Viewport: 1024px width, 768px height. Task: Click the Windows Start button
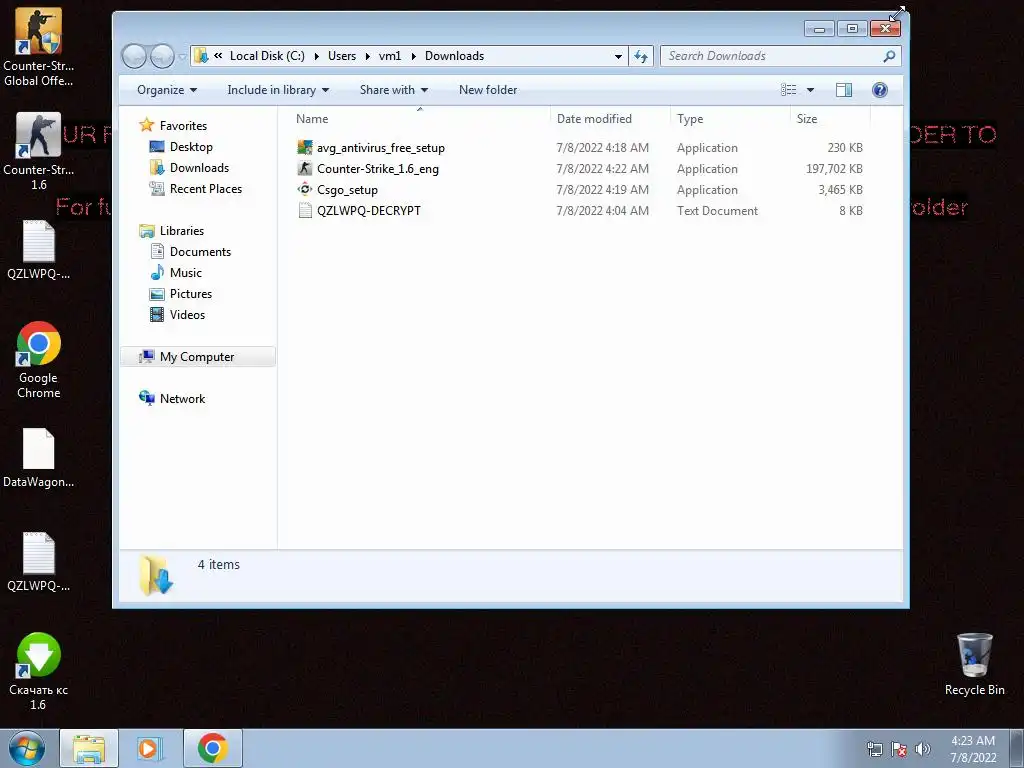(26, 748)
